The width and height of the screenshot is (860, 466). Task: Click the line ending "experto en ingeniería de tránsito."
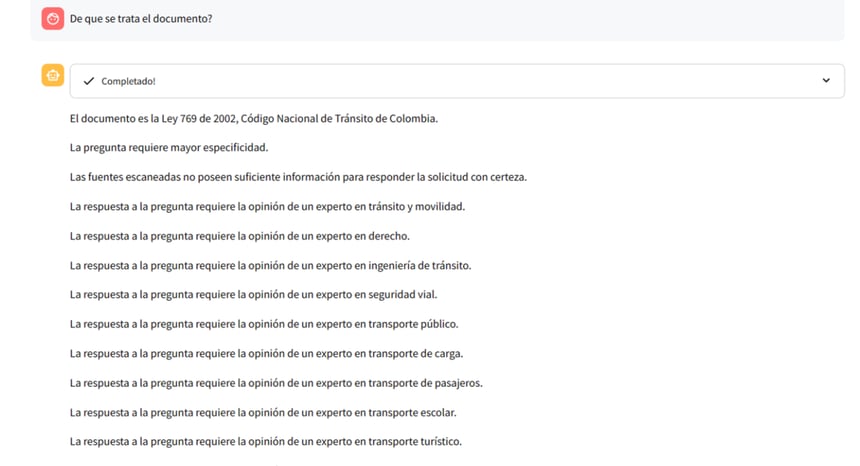[x=270, y=266]
